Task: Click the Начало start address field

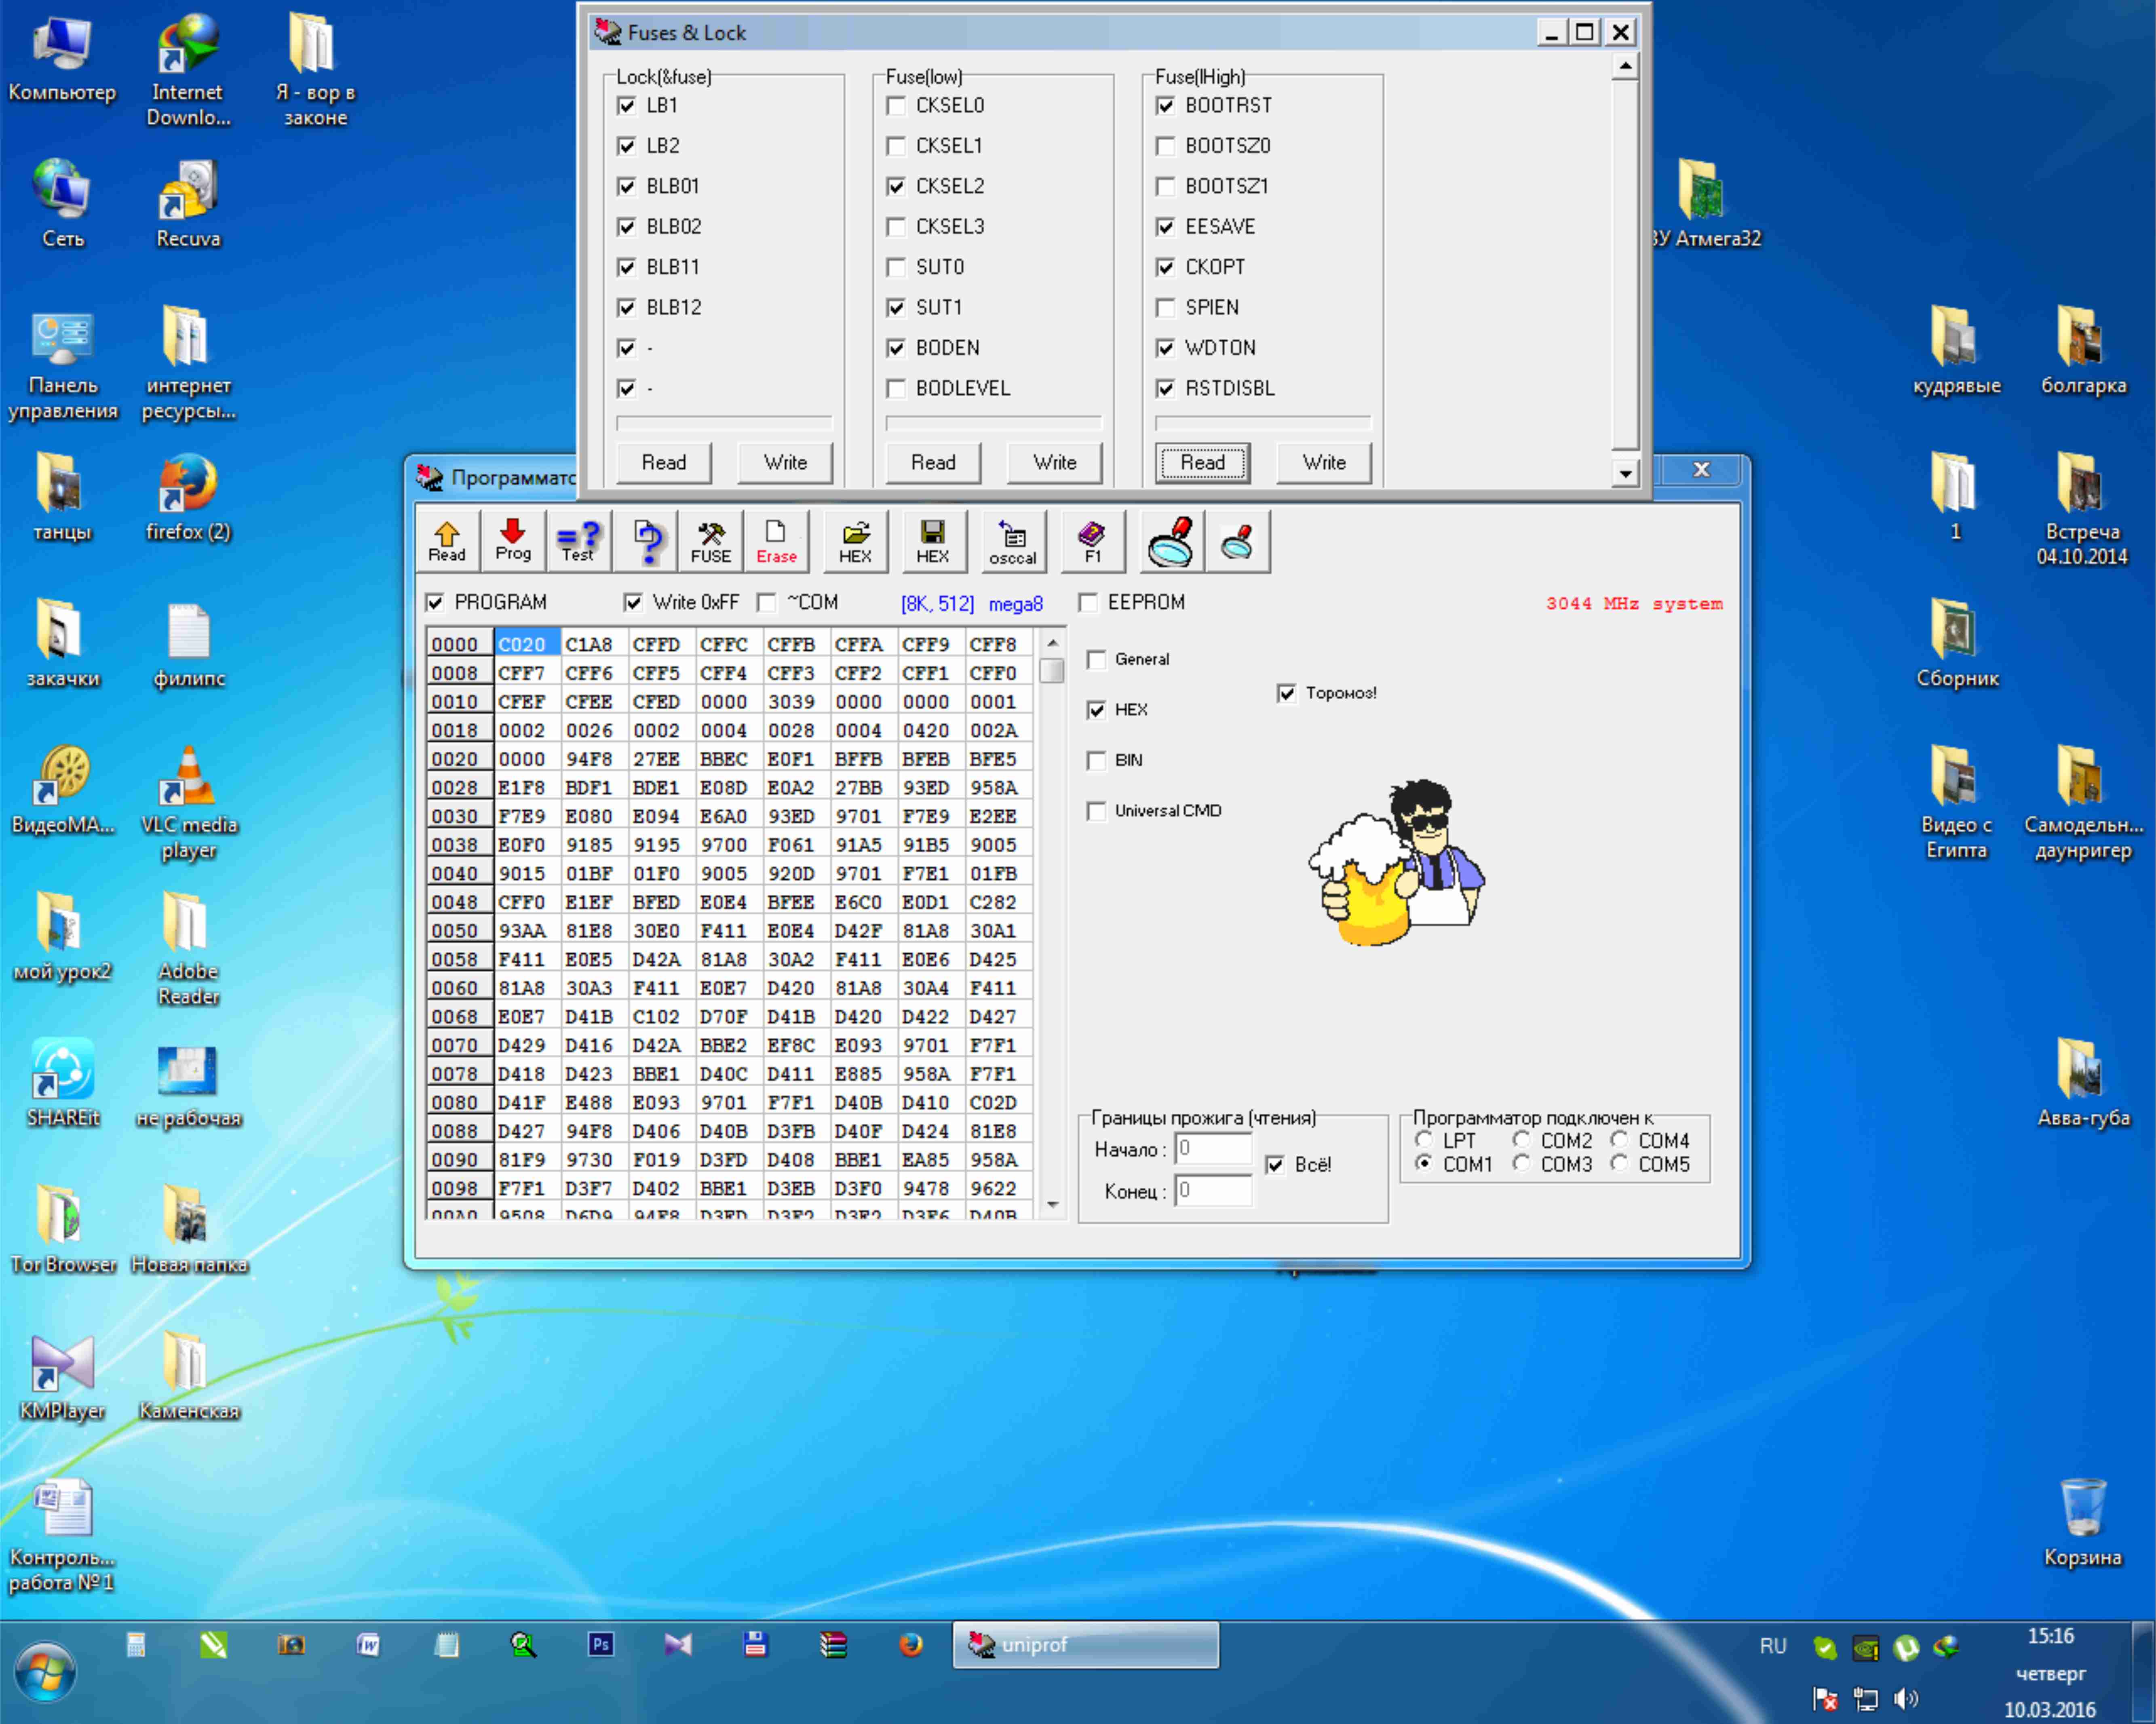Action: point(1213,1148)
